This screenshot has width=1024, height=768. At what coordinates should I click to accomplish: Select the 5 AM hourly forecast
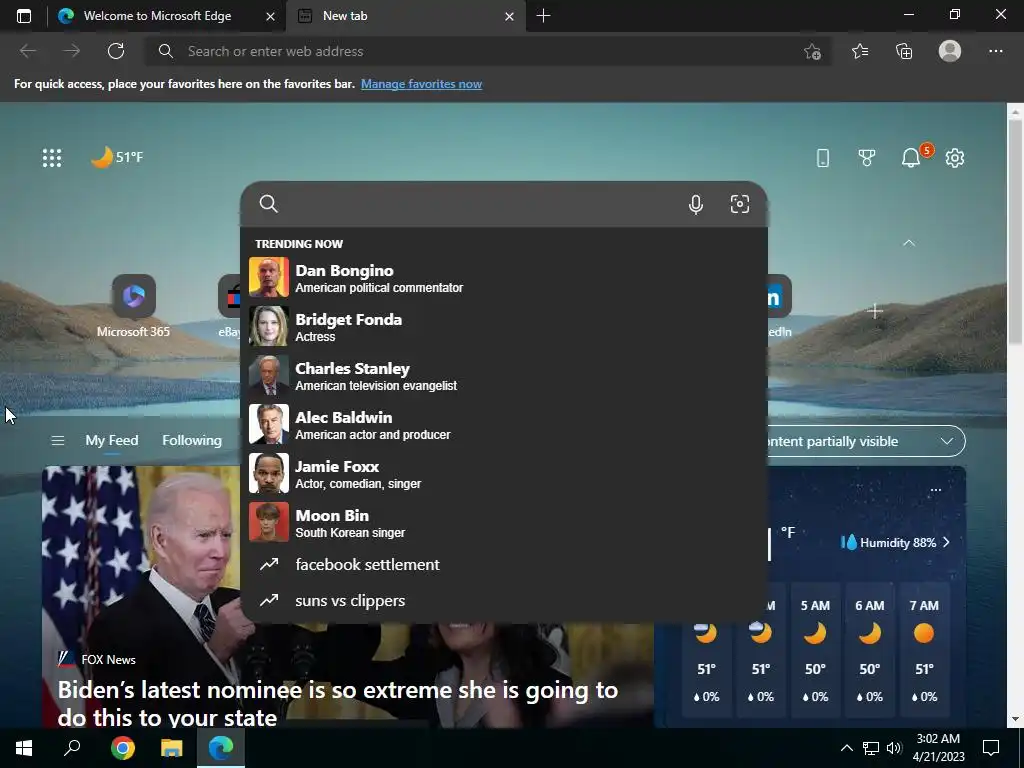click(815, 651)
